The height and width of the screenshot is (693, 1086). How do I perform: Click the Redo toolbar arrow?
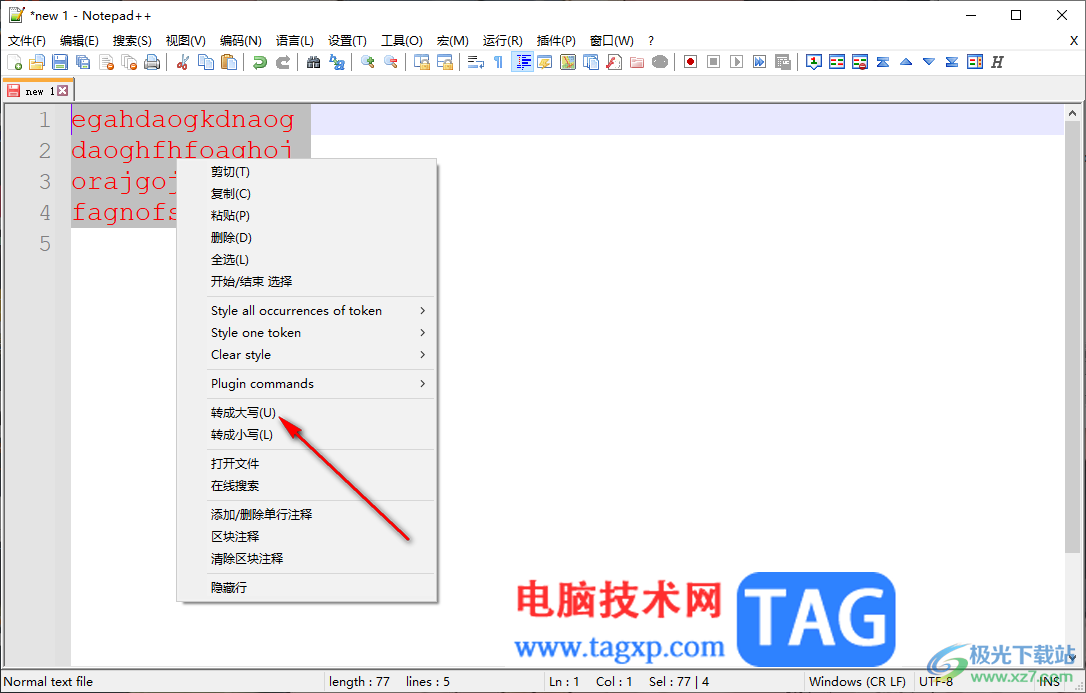tap(283, 62)
